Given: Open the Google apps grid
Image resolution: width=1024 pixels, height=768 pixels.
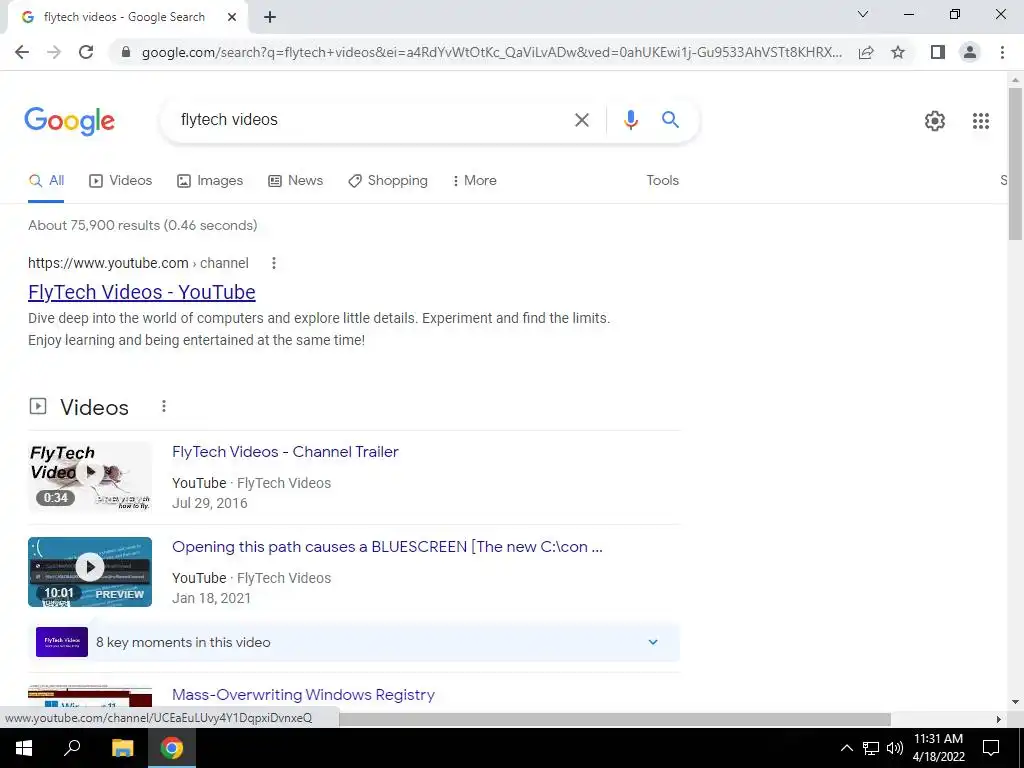Looking at the screenshot, I should coord(980,121).
